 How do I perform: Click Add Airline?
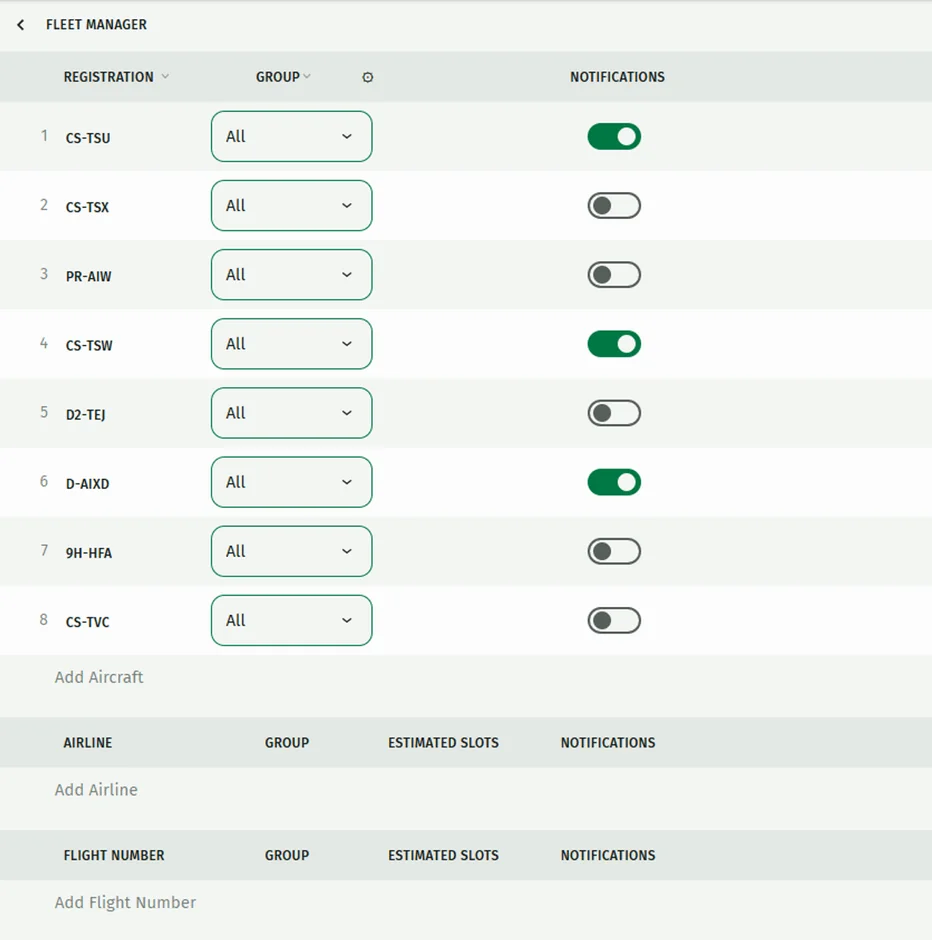tap(96, 790)
